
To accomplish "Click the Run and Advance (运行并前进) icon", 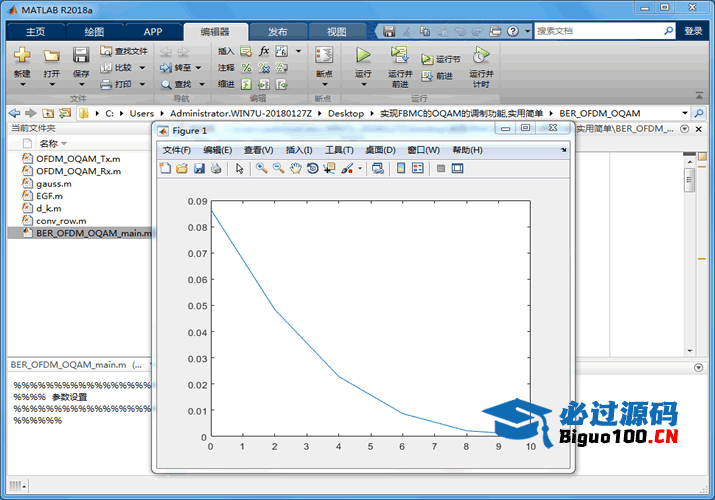I will (399, 55).
